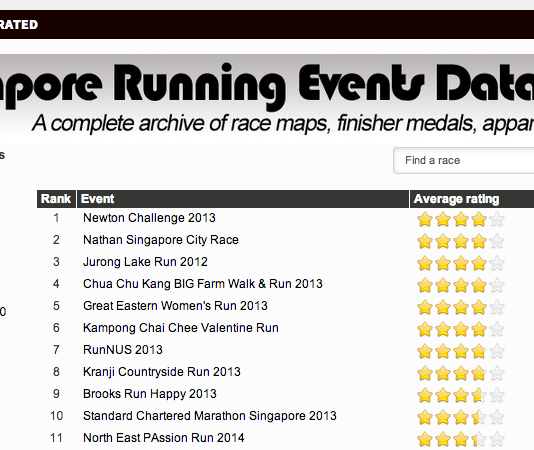Viewport: 534px width, 450px height.
Task: Open Jurong Lake Run 2012 event
Action: pyautogui.click(x=145, y=262)
